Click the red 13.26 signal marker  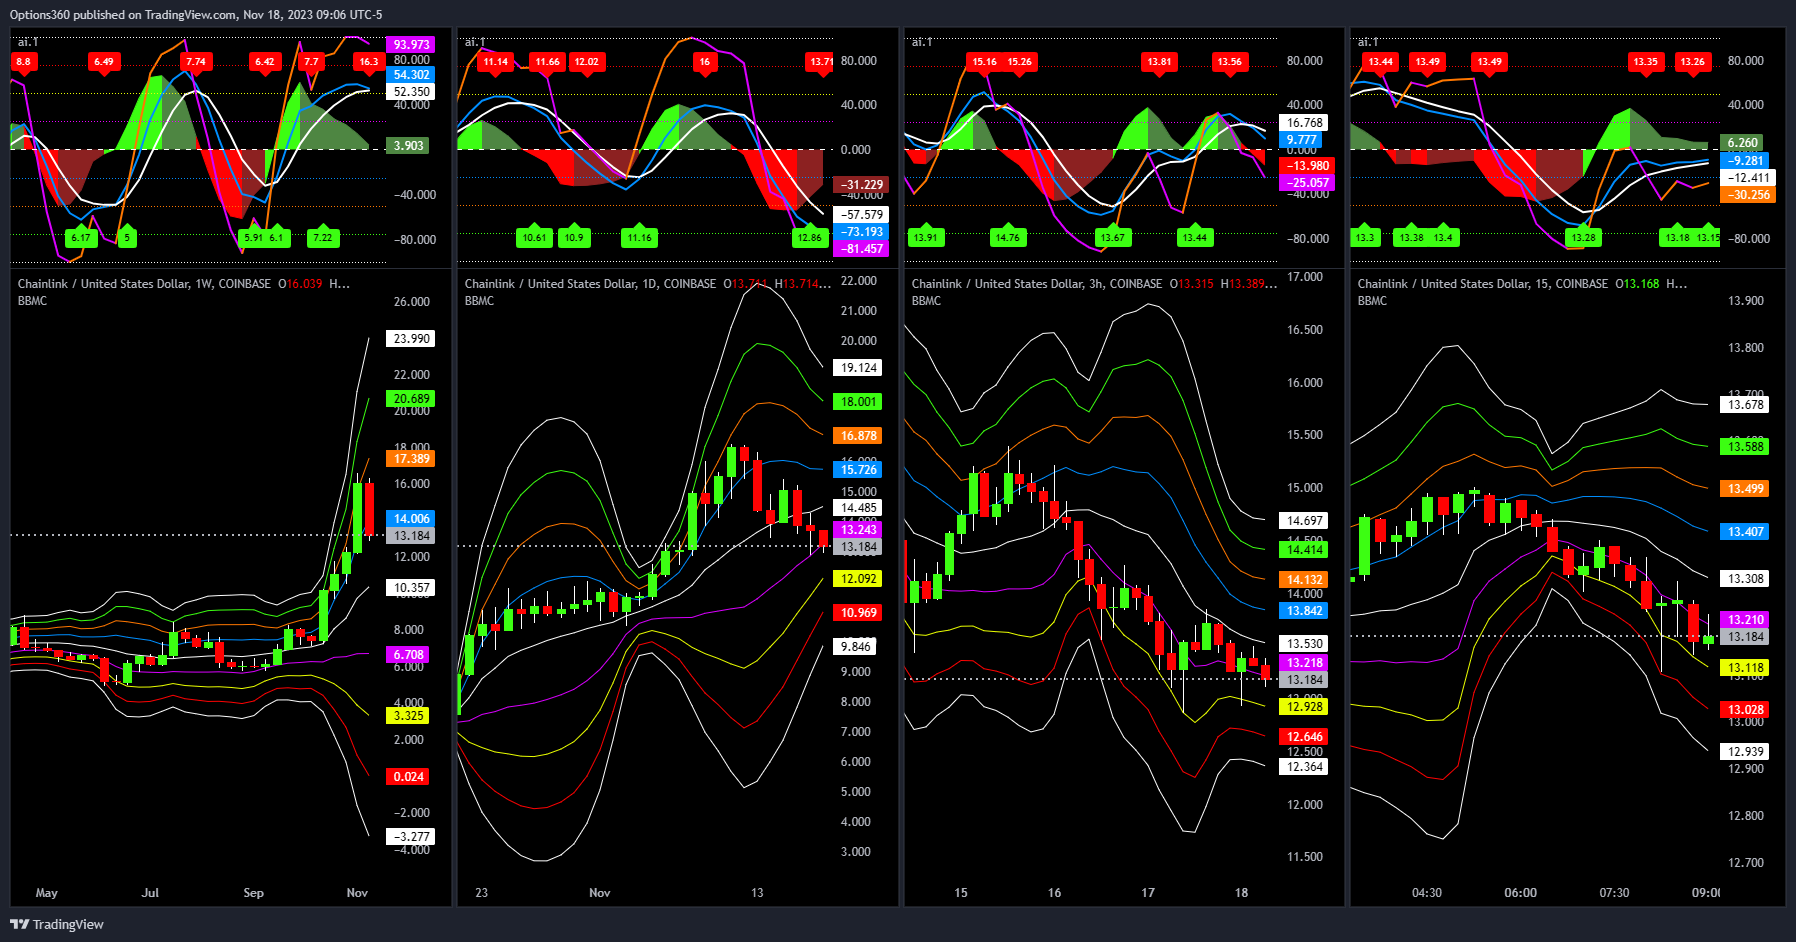(1693, 62)
